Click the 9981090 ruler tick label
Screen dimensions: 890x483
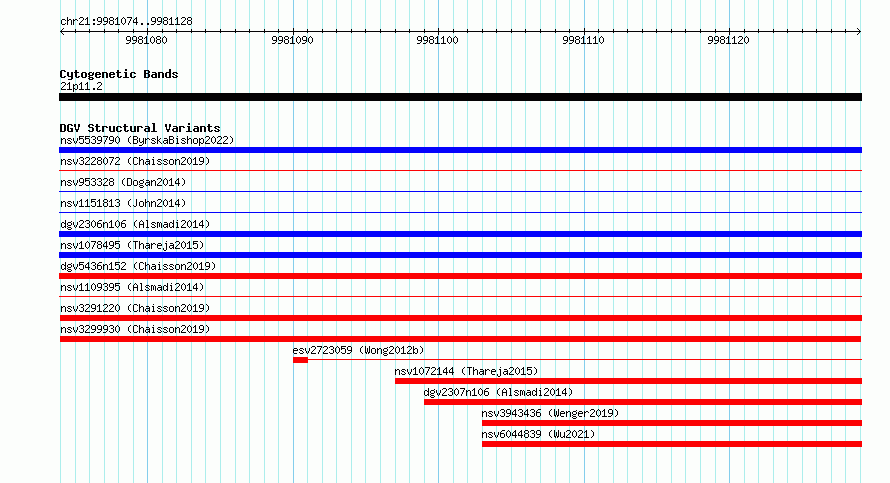[292, 40]
